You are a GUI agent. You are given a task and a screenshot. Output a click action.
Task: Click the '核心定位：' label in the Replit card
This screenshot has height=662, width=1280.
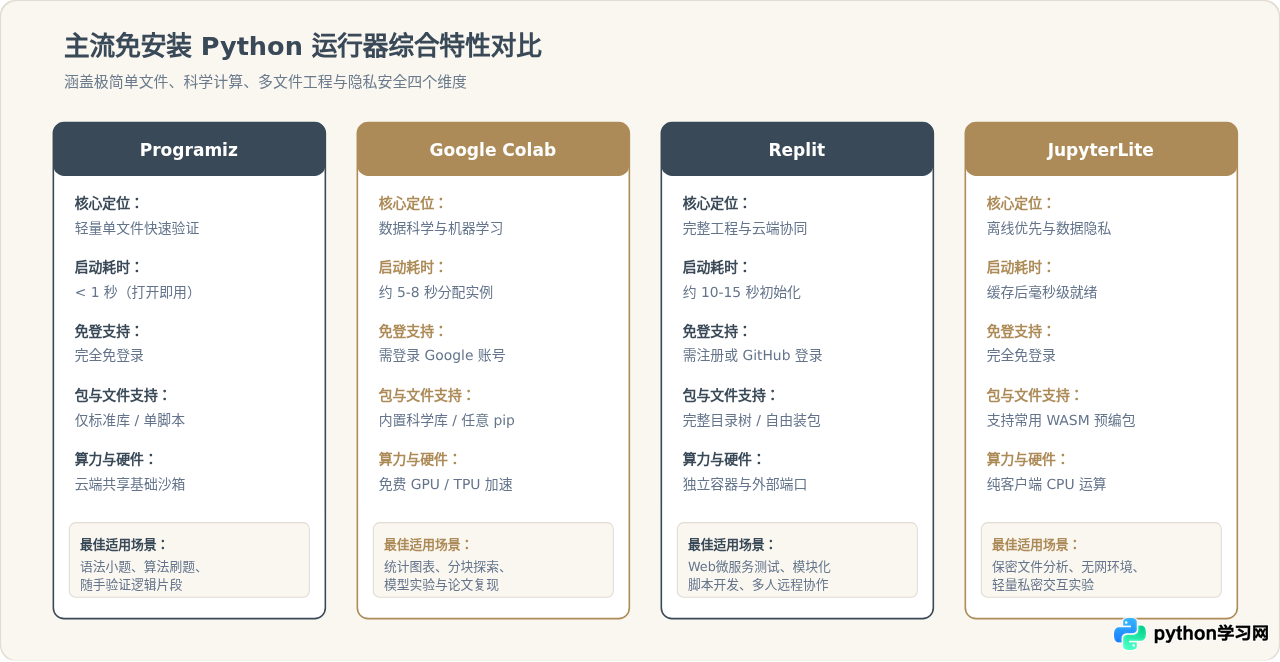pyautogui.click(x=716, y=203)
